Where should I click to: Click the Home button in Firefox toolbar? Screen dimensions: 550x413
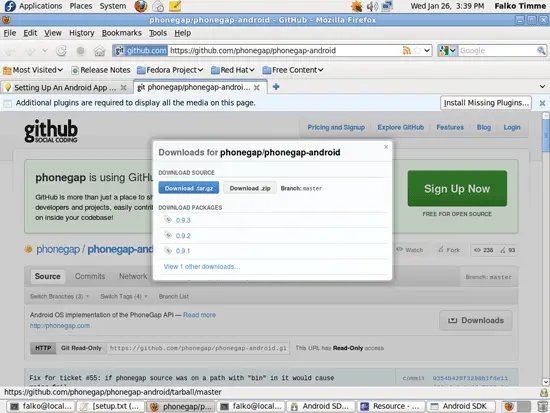pyautogui.click(x=100, y=51)
